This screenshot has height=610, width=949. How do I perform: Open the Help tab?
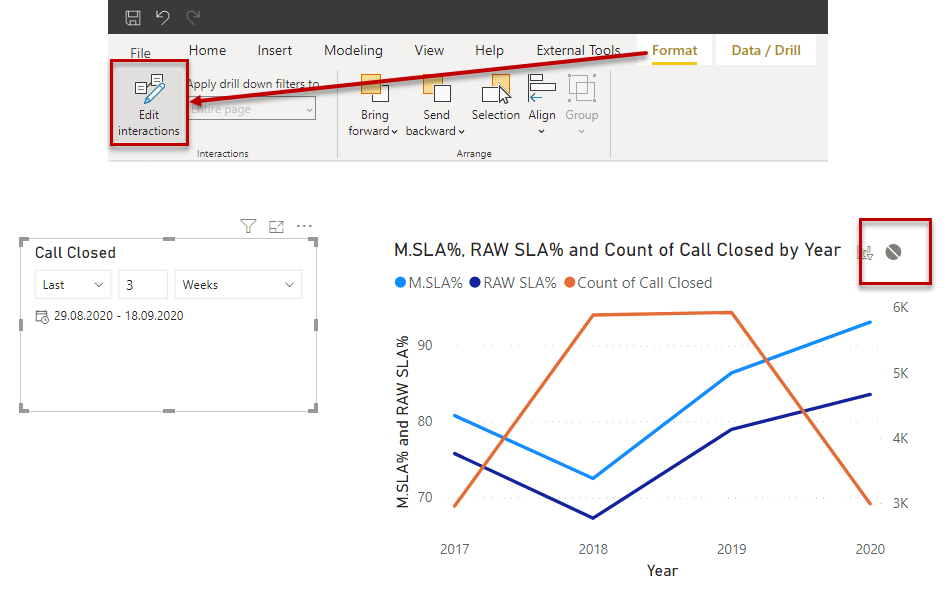[489, 50]
